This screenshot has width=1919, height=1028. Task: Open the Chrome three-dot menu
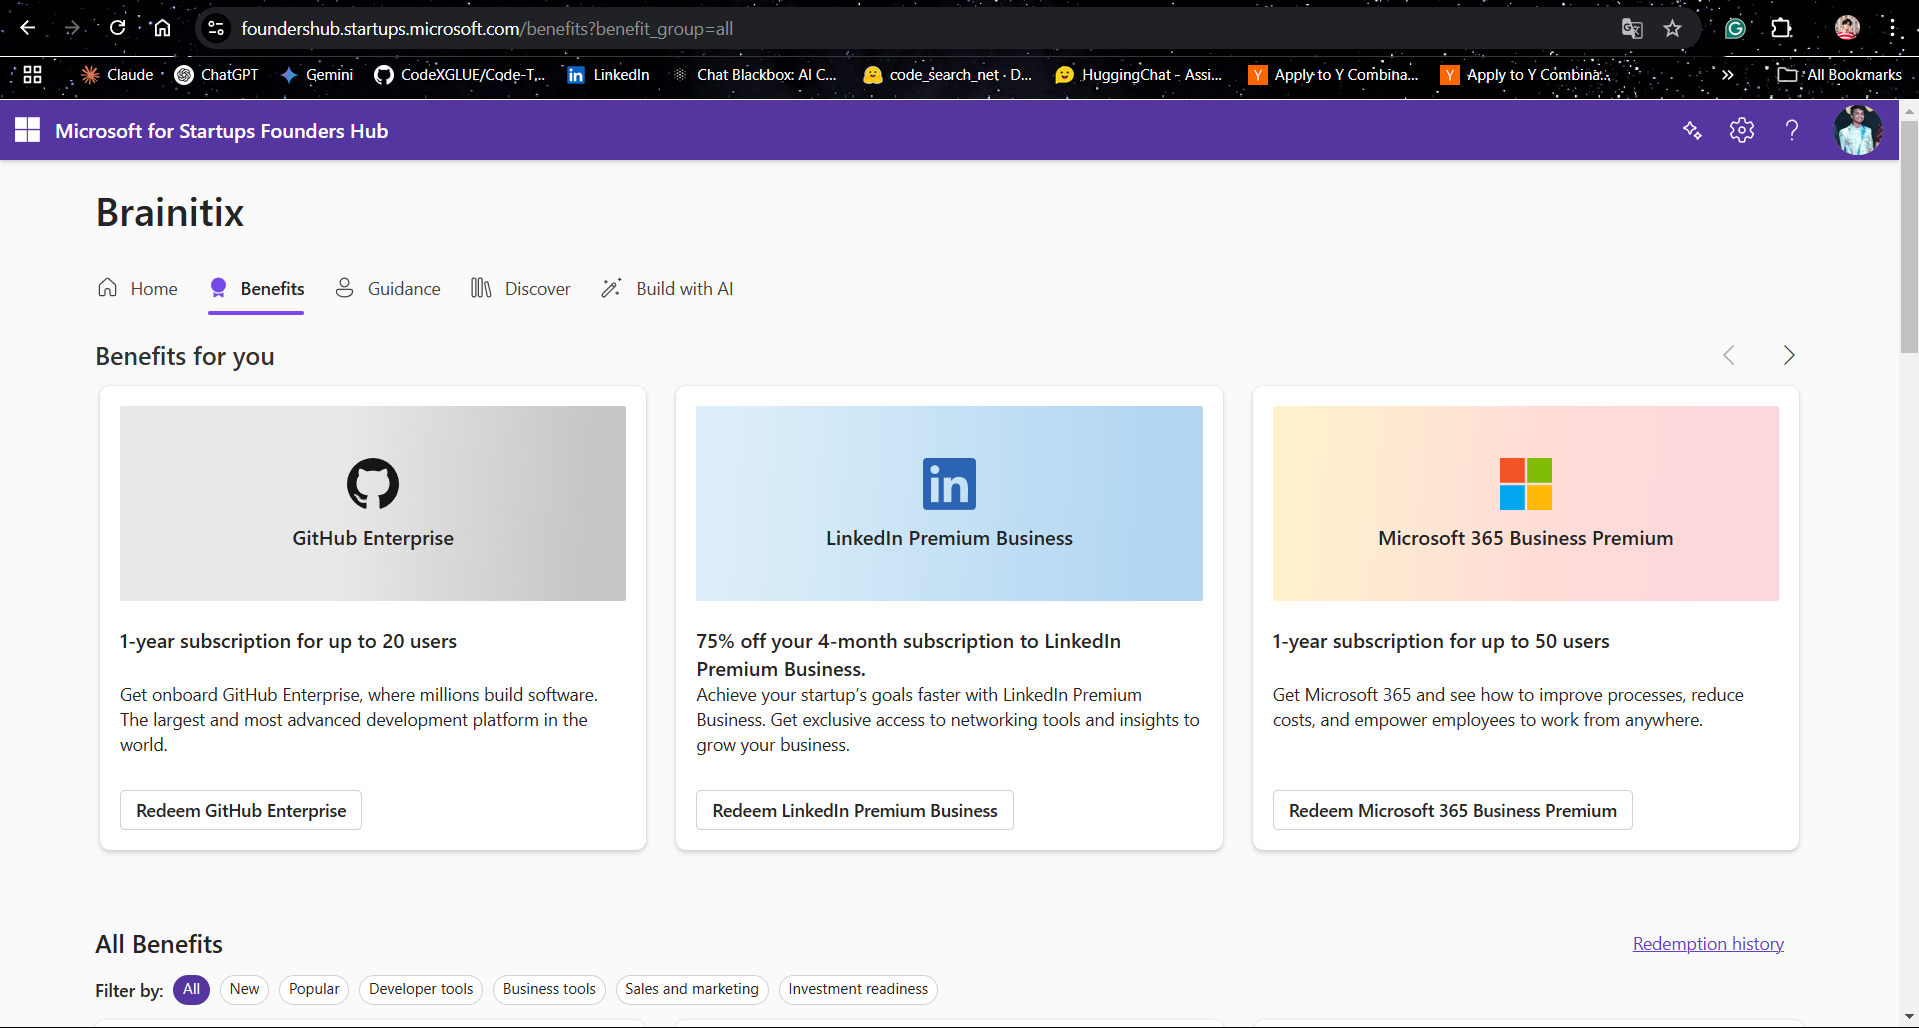coord(1893,28)
